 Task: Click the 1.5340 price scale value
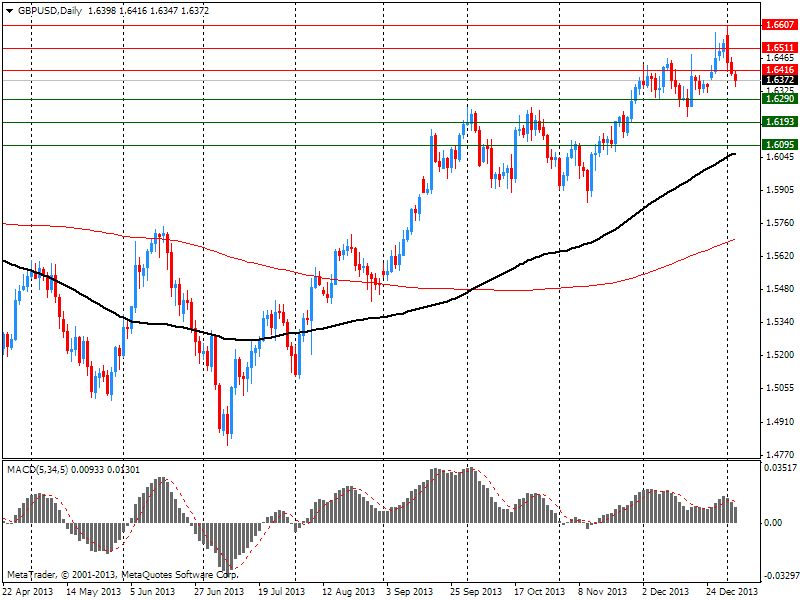(780, 321)
